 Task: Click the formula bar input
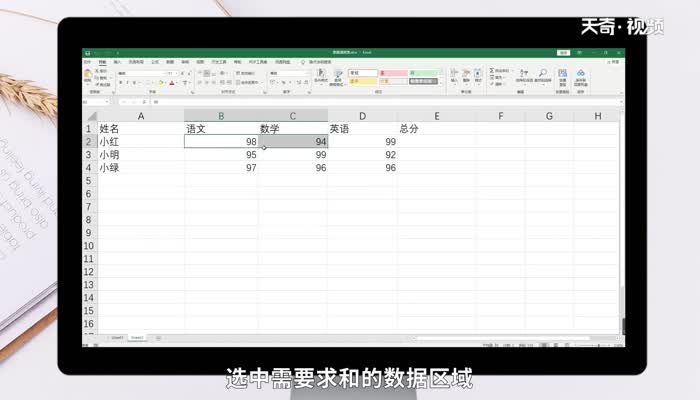pos(386,102)
